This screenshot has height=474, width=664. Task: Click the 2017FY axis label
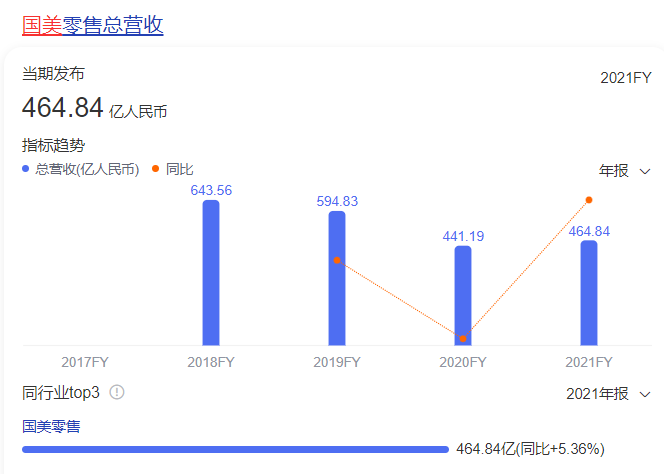[85, 362]
